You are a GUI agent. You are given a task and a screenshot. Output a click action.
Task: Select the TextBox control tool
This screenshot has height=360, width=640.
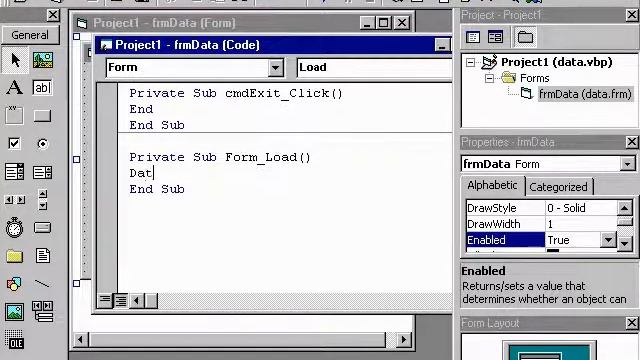pyautogui.click(x=42, y=87)
